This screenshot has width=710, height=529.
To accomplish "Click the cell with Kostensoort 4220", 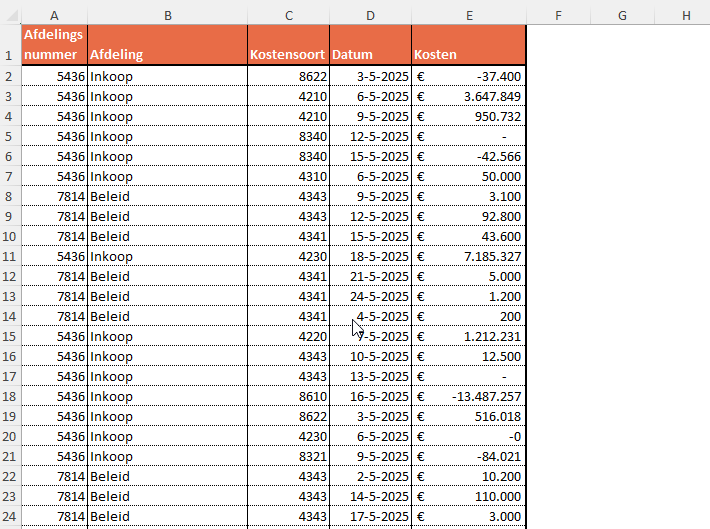I will 289,336.
